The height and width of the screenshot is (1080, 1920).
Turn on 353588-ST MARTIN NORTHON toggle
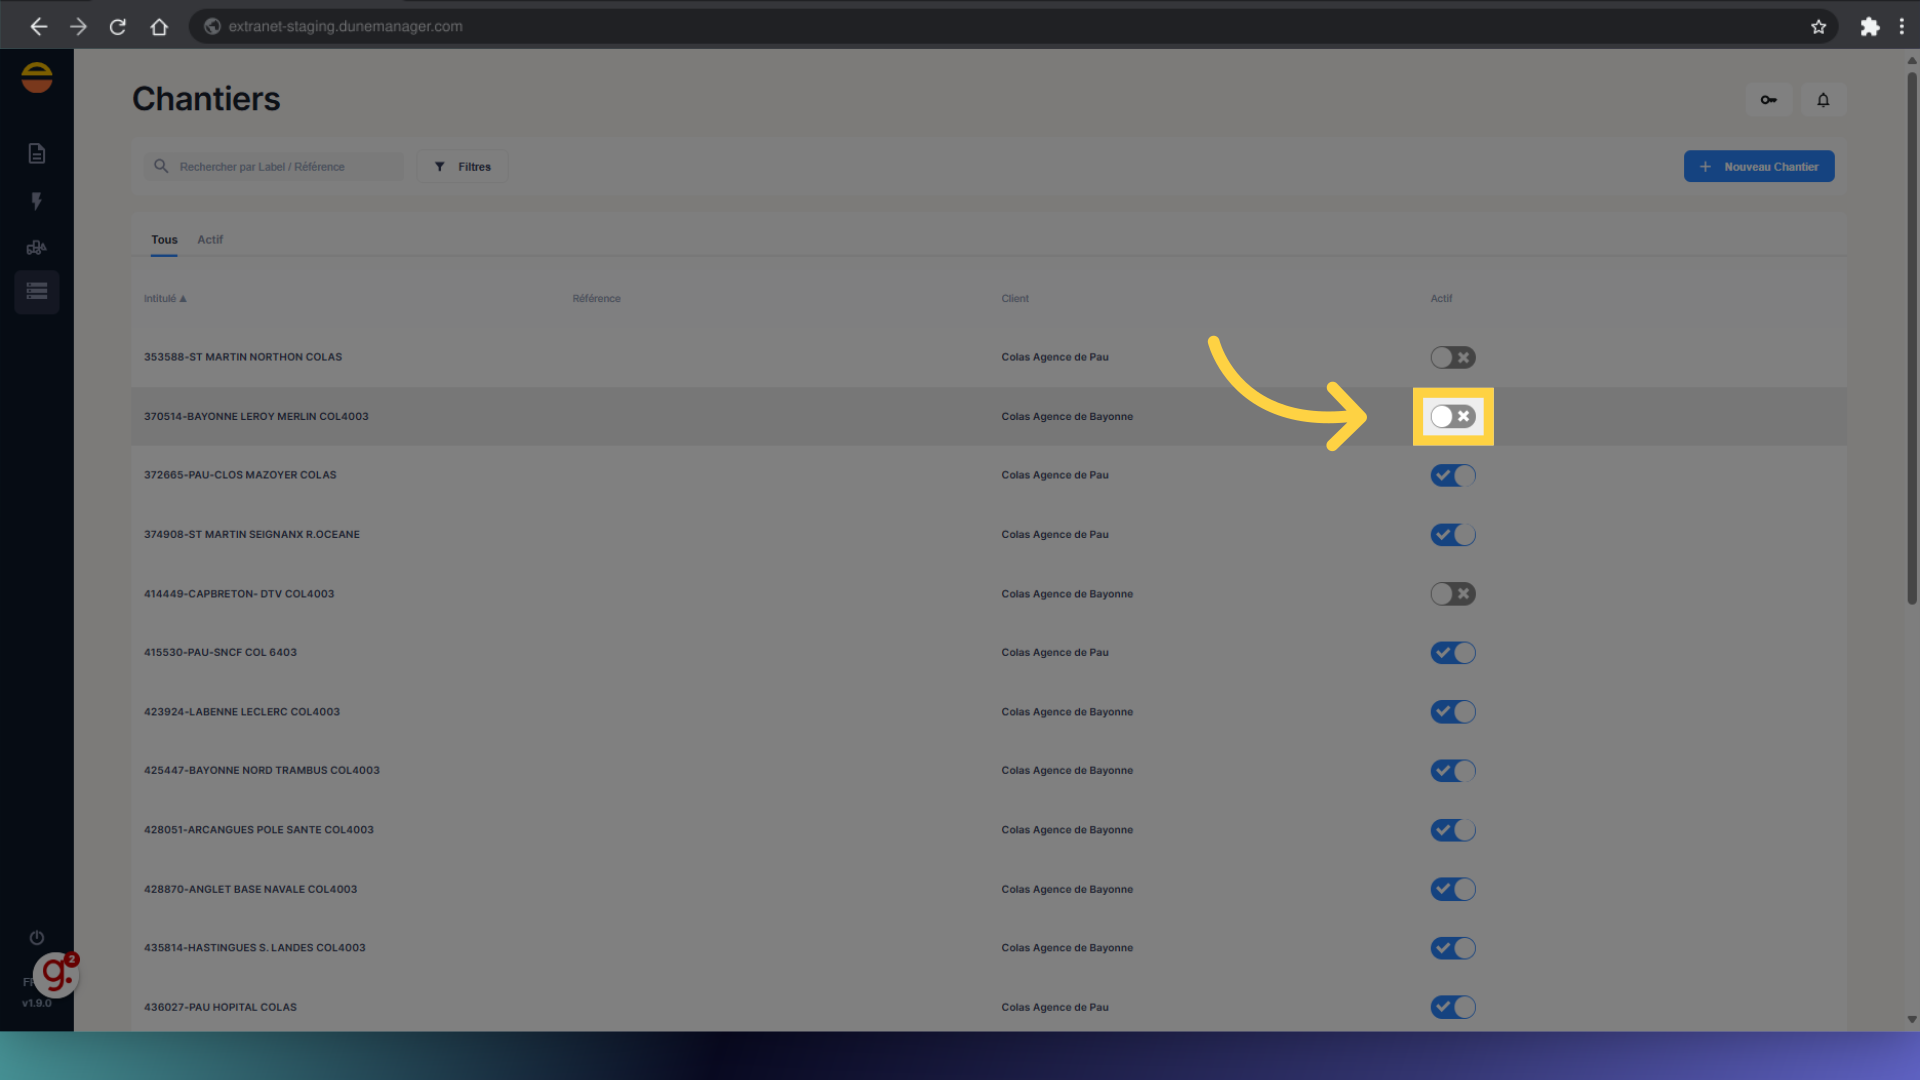coord(1452,358)
